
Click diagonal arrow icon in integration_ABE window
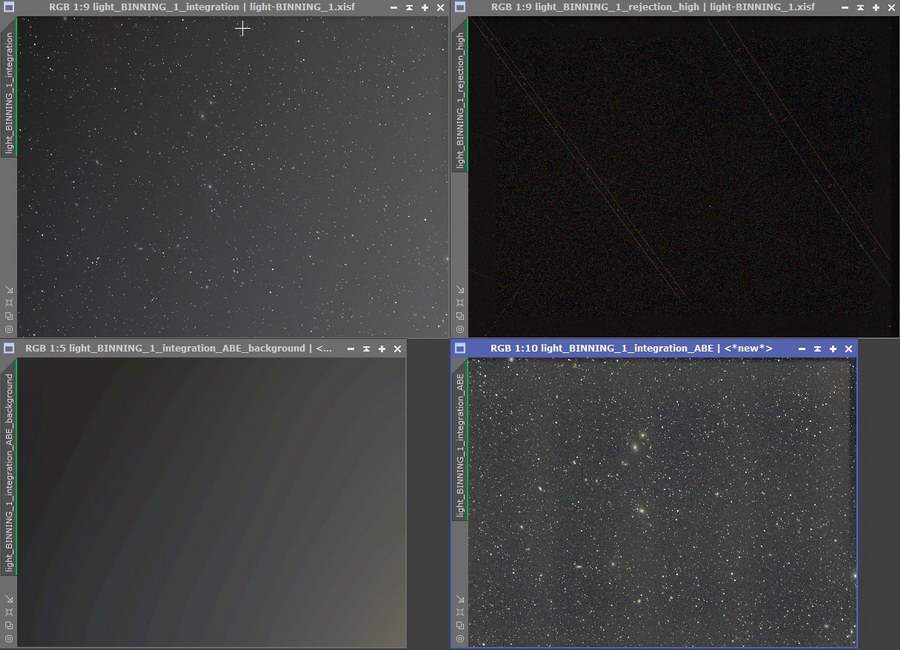click(x=460, y=599)
